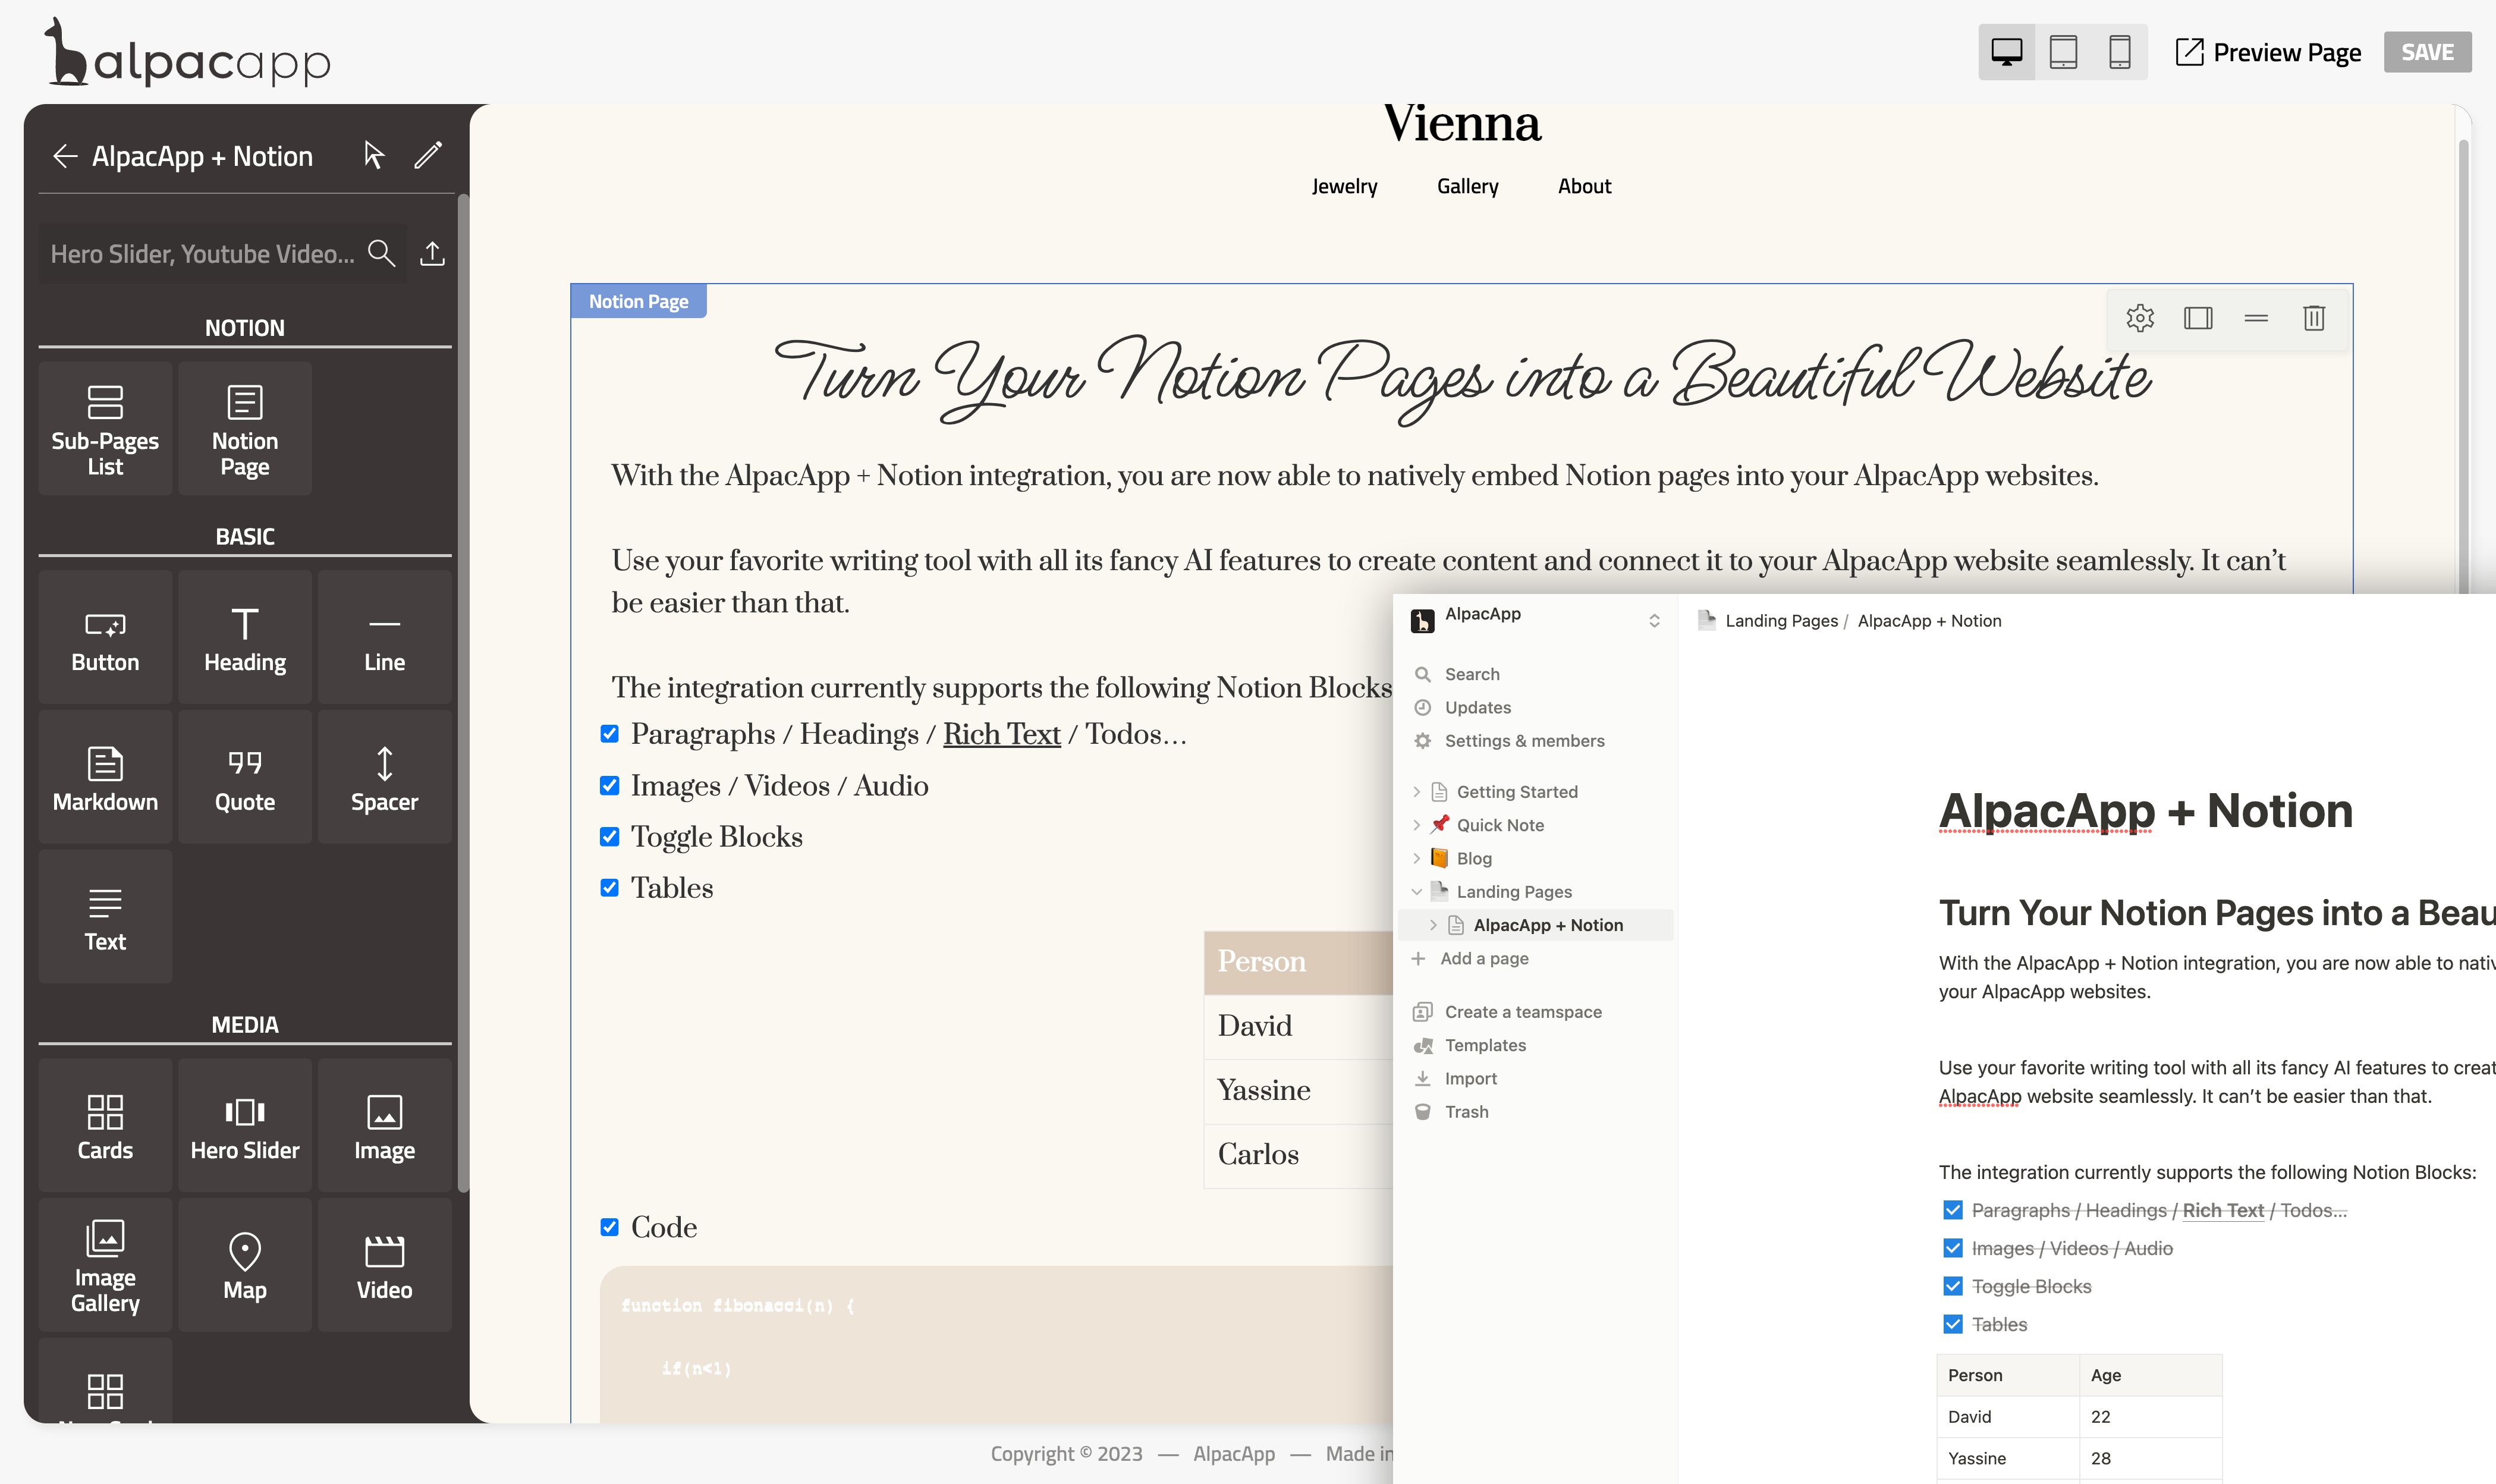The height and width of the screenshot is (1484, 2496).
Task: Expand Getting Started page in Notion sidebar
Action: click(1416, 792)
